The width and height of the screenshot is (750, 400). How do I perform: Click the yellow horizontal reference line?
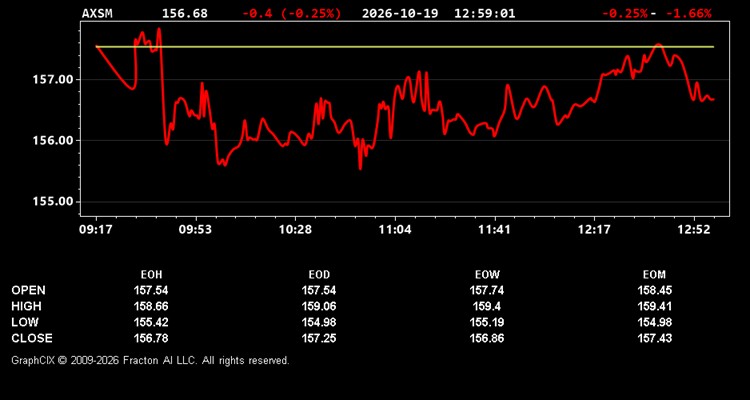(x=405, y=47)
